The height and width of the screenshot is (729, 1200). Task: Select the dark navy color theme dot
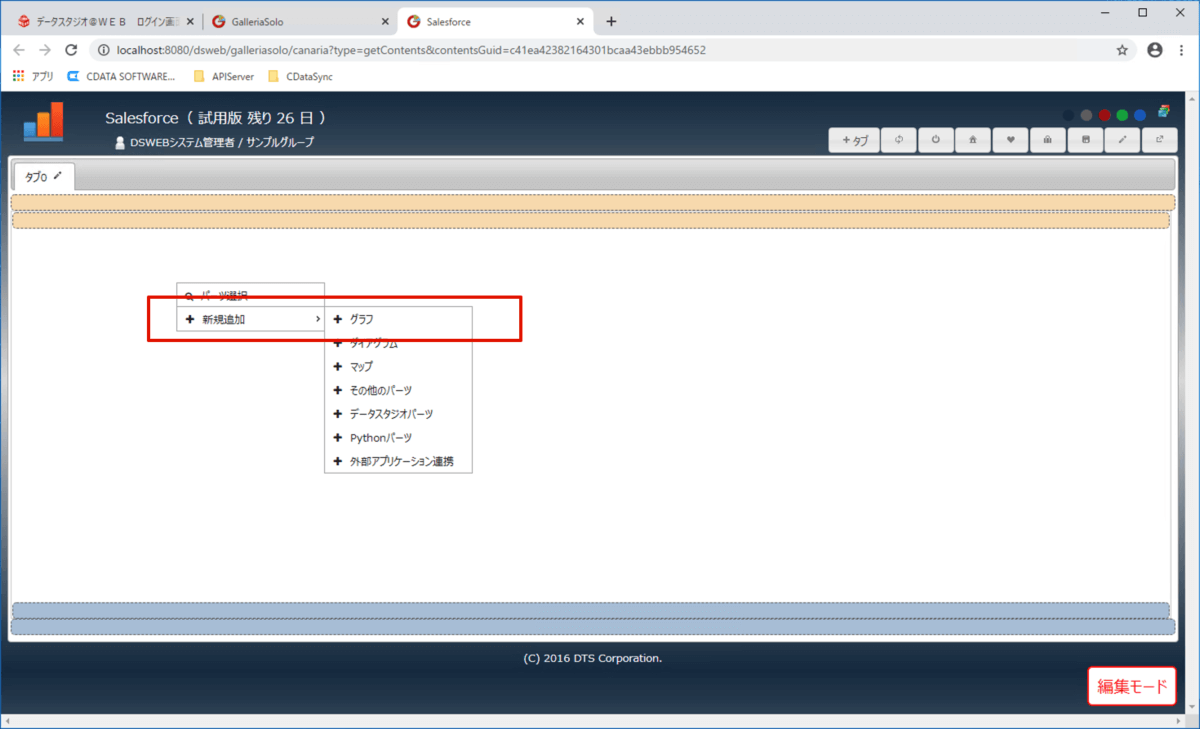coord(1068,115)
